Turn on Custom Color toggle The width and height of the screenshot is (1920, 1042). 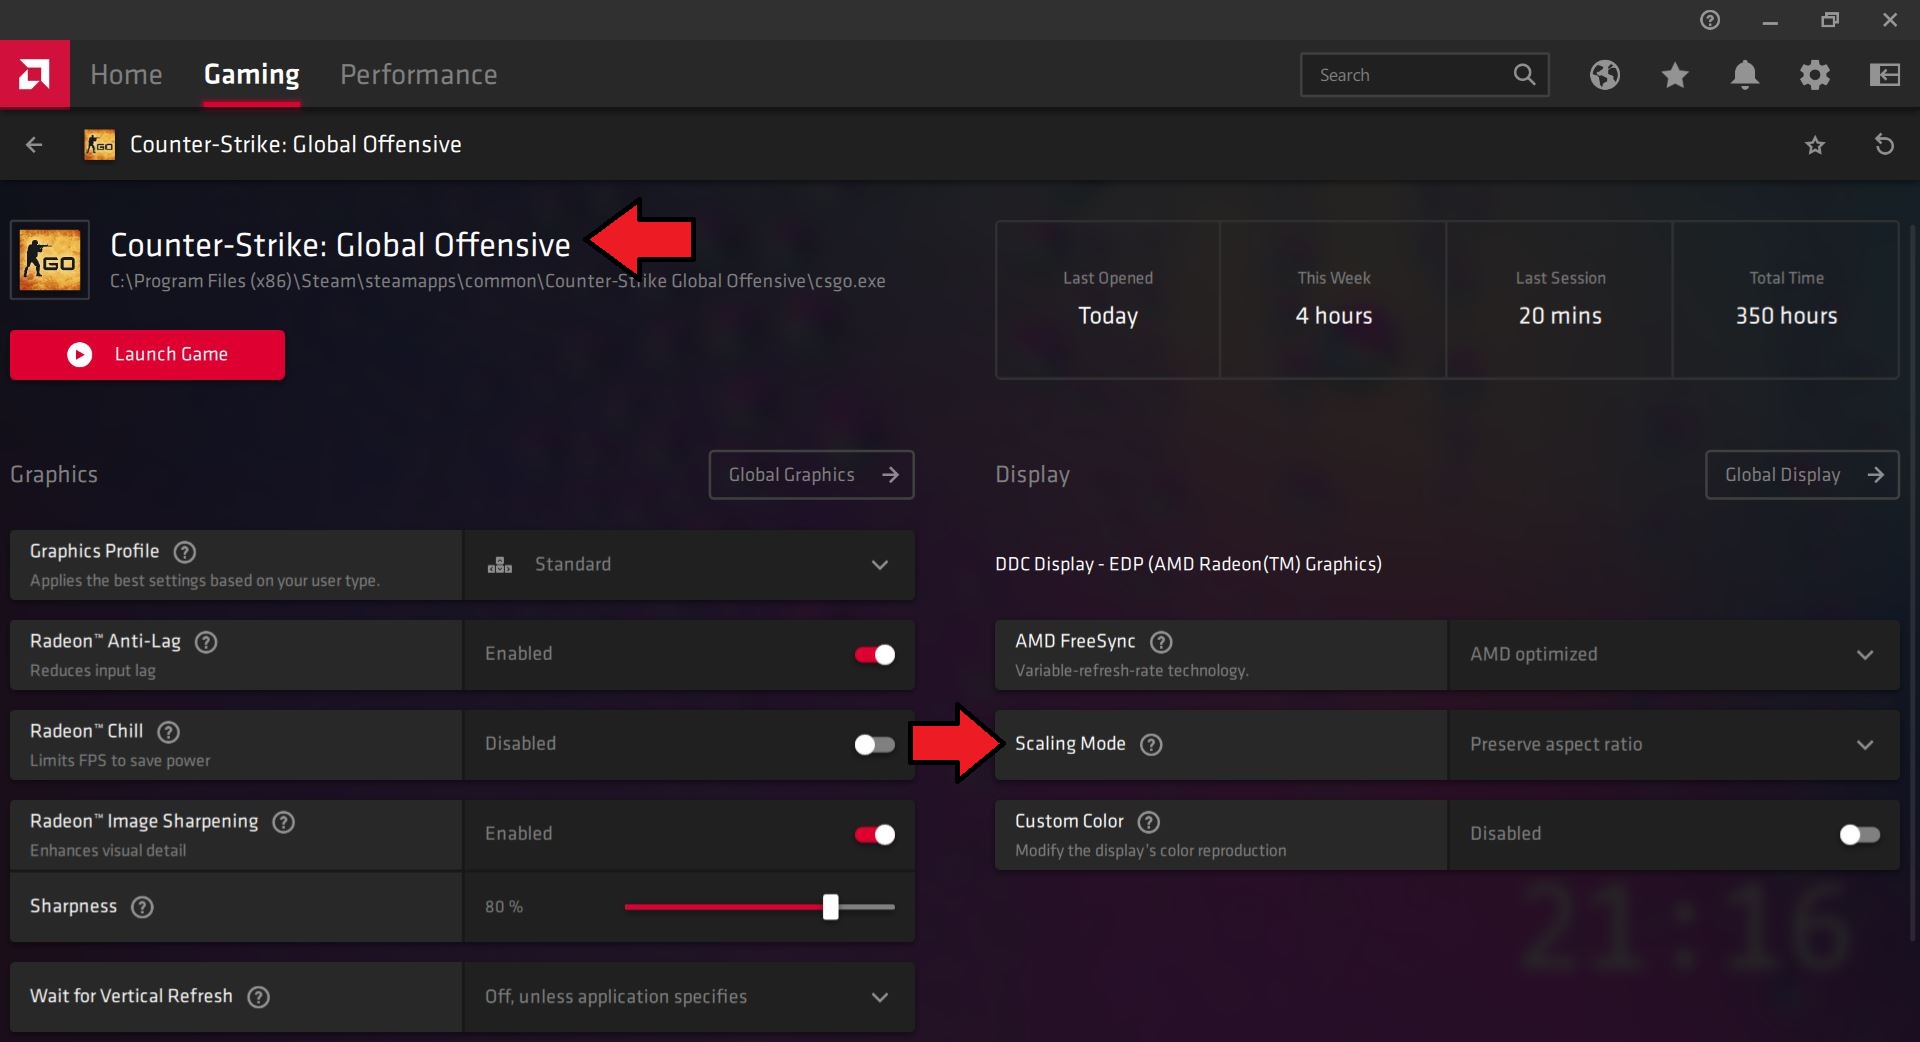click(x=1859, y=834)
